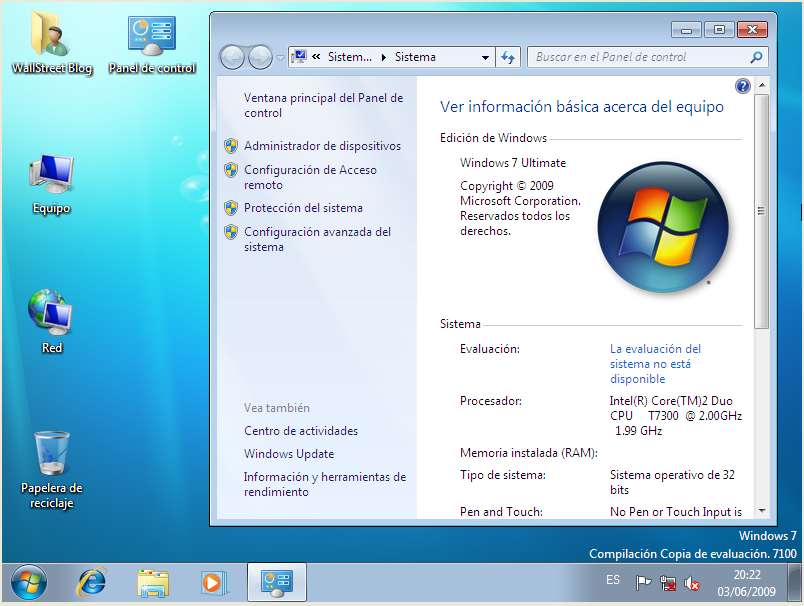Open Centro de actividades link

point(301,431)
